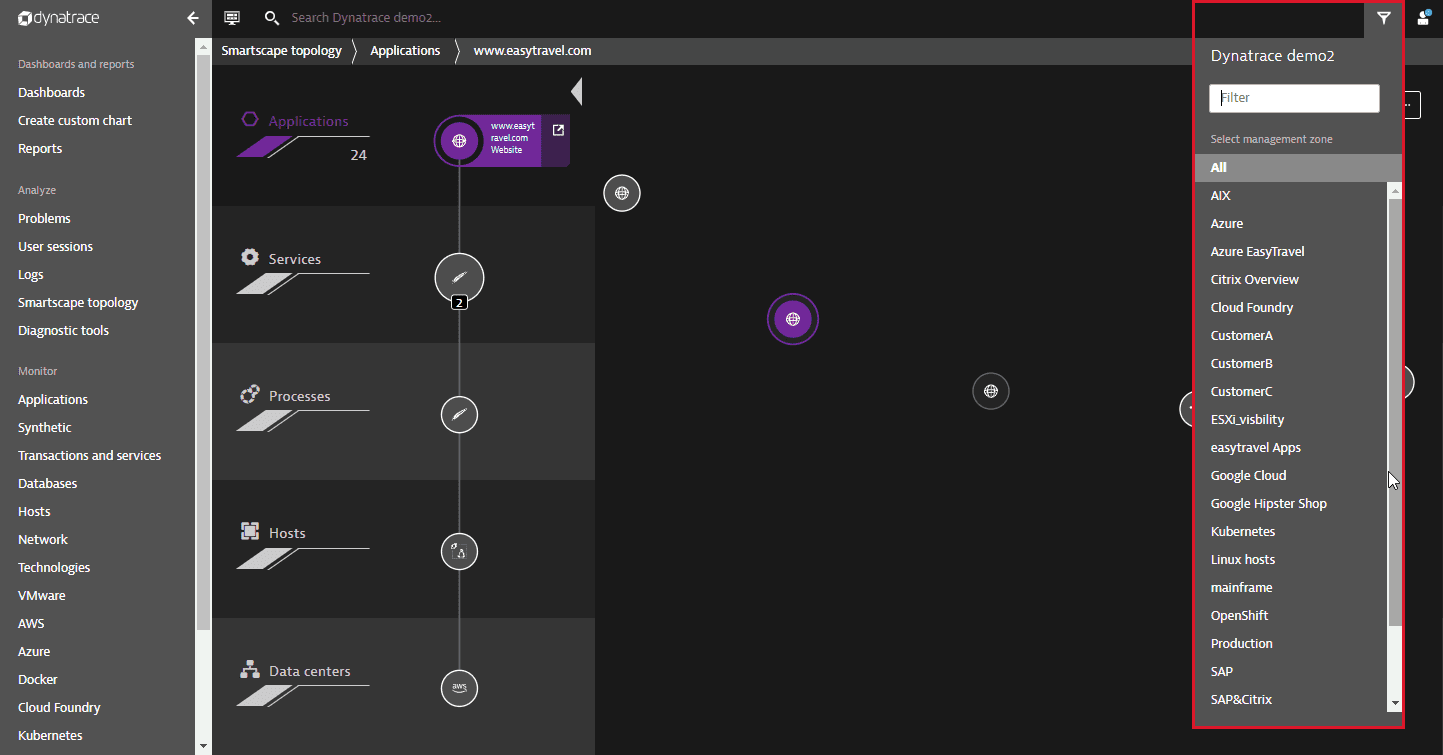
Task: Pick CustomerA zone
Action: coord(1241,336)
